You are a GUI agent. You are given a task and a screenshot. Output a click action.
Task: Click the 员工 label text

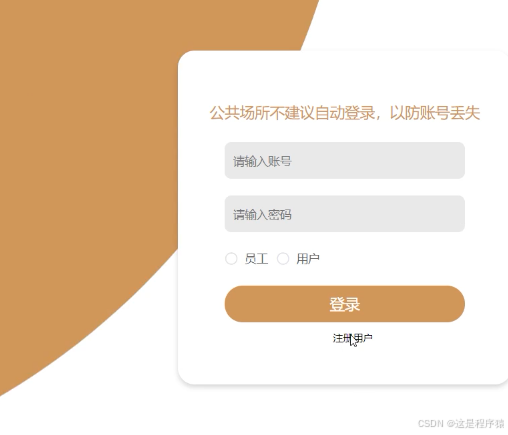tap(256, 259)
